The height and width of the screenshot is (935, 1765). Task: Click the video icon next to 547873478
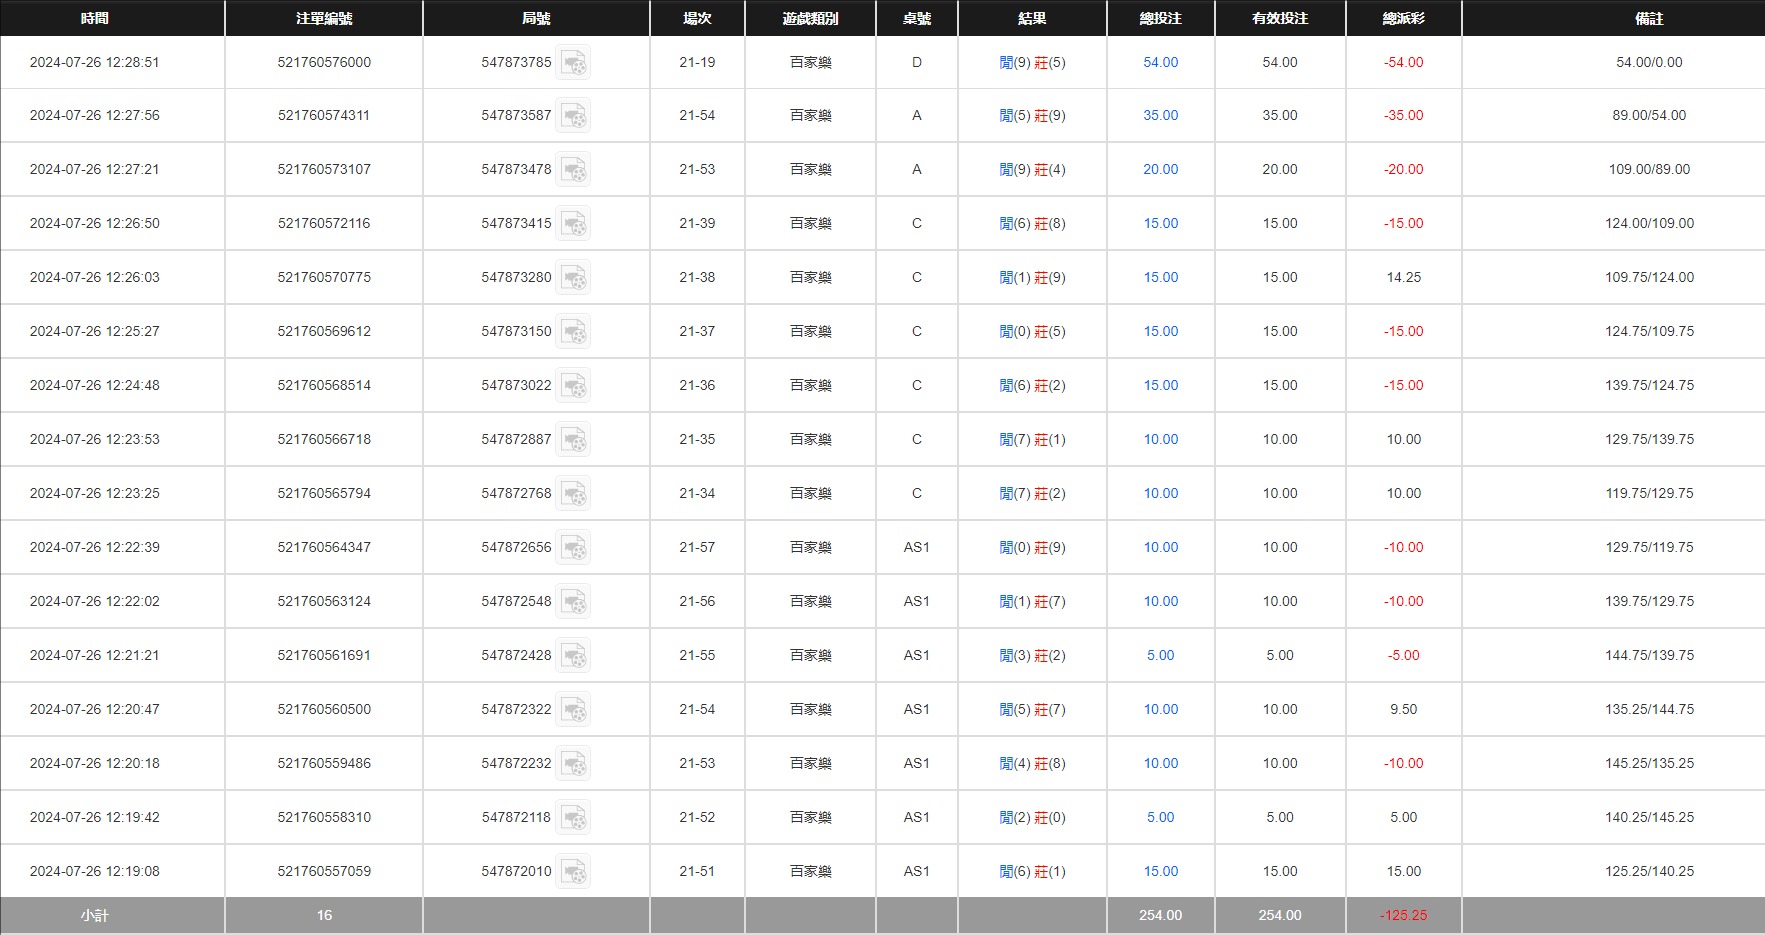tap(573, 170)
